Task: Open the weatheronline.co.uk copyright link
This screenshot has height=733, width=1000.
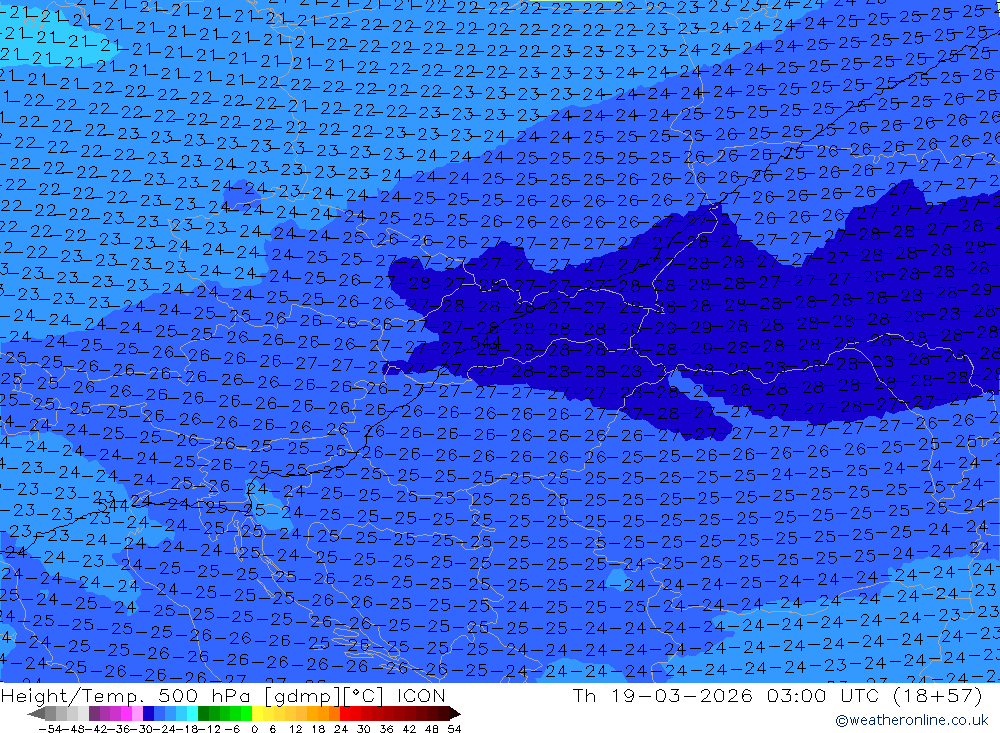Action: coord(911,720)
